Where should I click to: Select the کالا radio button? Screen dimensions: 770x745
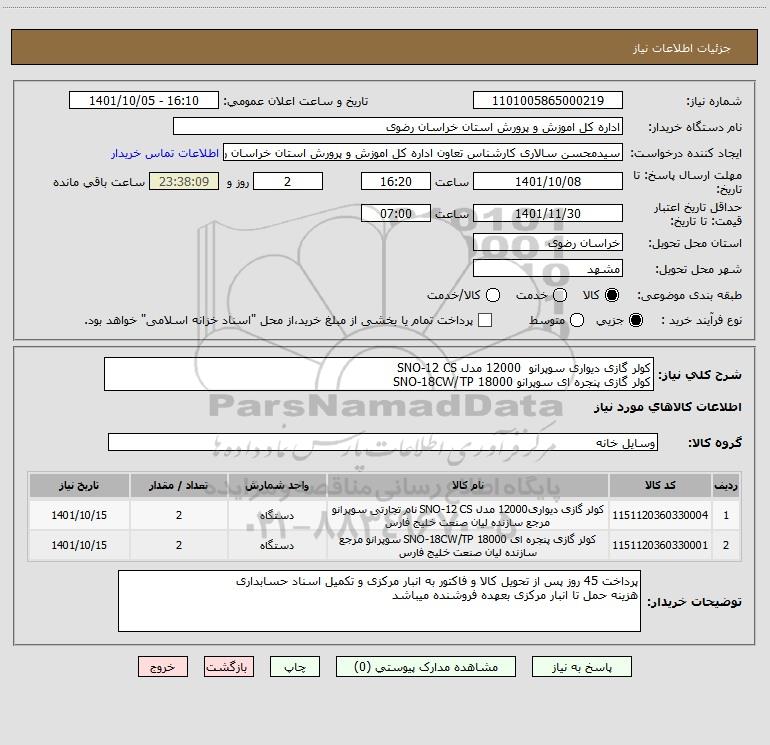(612, 295)
